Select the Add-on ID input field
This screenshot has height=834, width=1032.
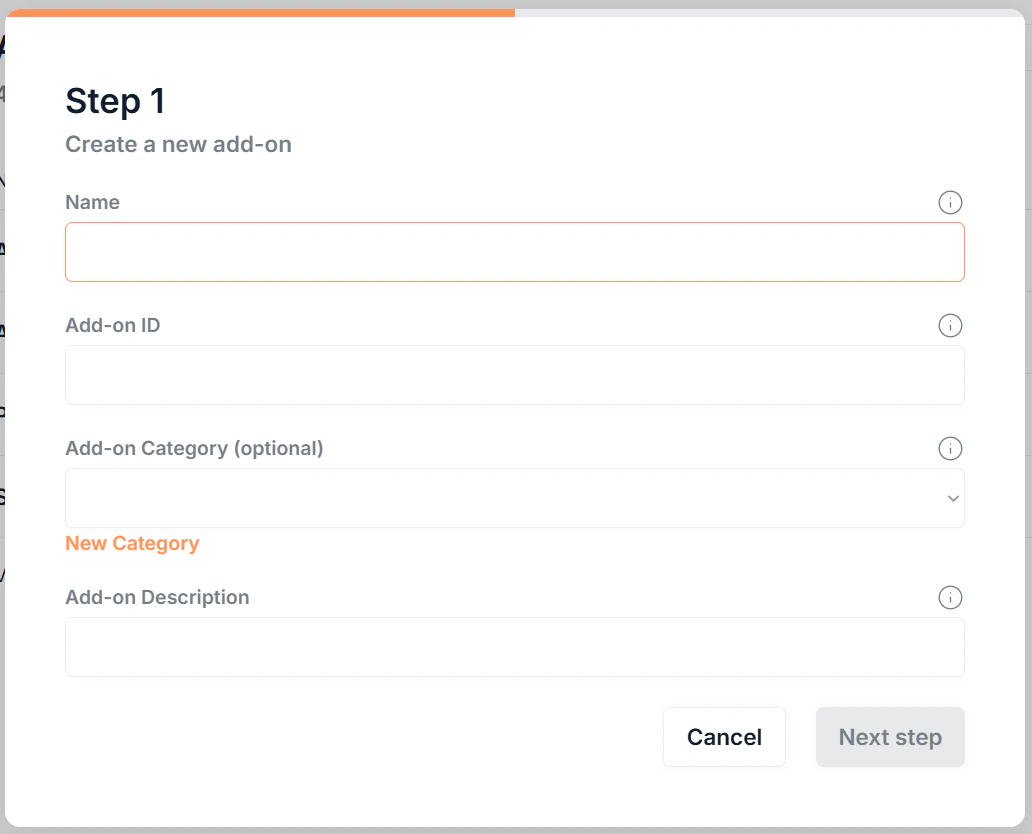click(515, 374)
